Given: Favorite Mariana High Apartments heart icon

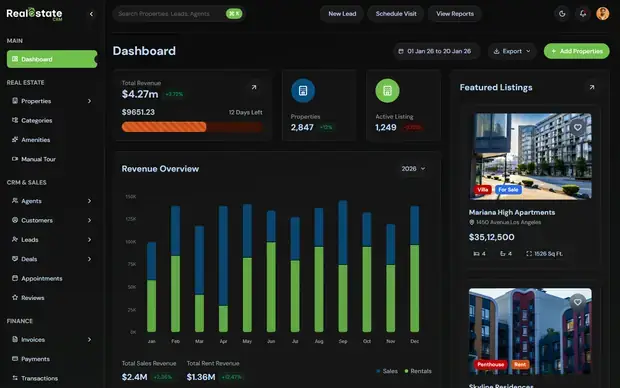Looking at the screenshot, I should [578, 127].
